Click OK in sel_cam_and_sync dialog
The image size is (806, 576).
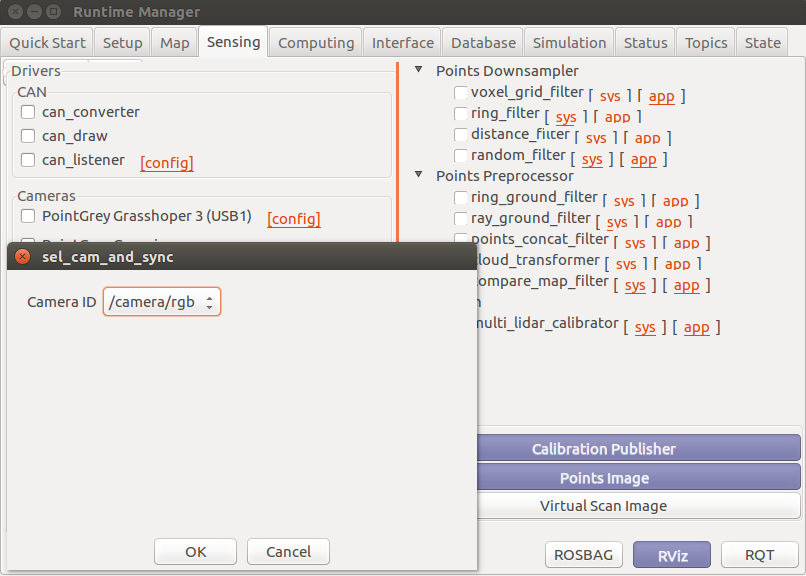point(195,552)
